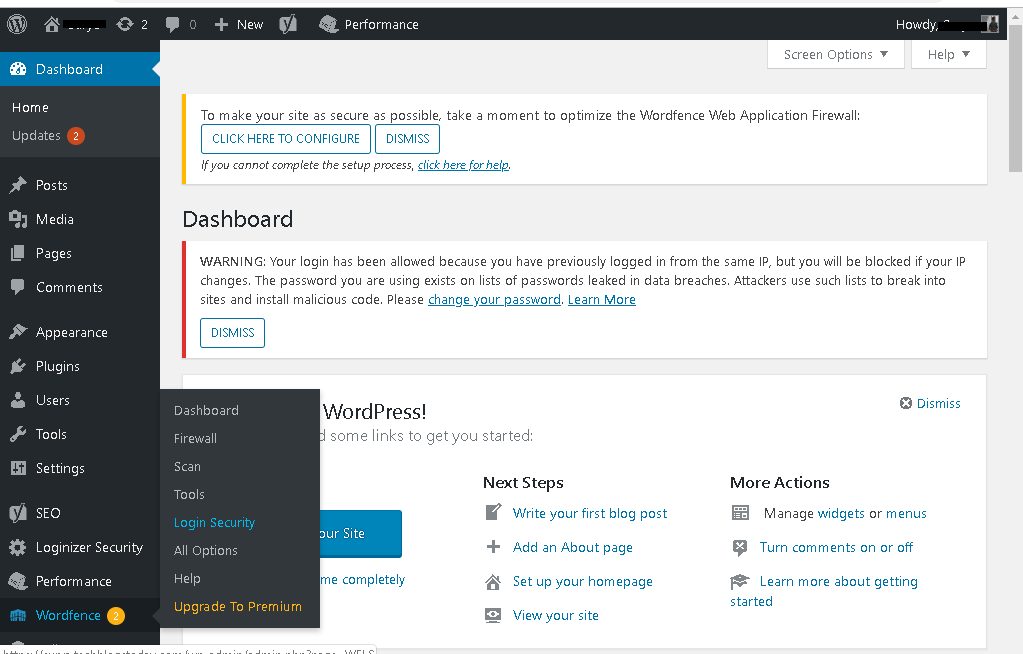
Task: Click the plus New icon in admin bar
Action: (x=221, y=25)
